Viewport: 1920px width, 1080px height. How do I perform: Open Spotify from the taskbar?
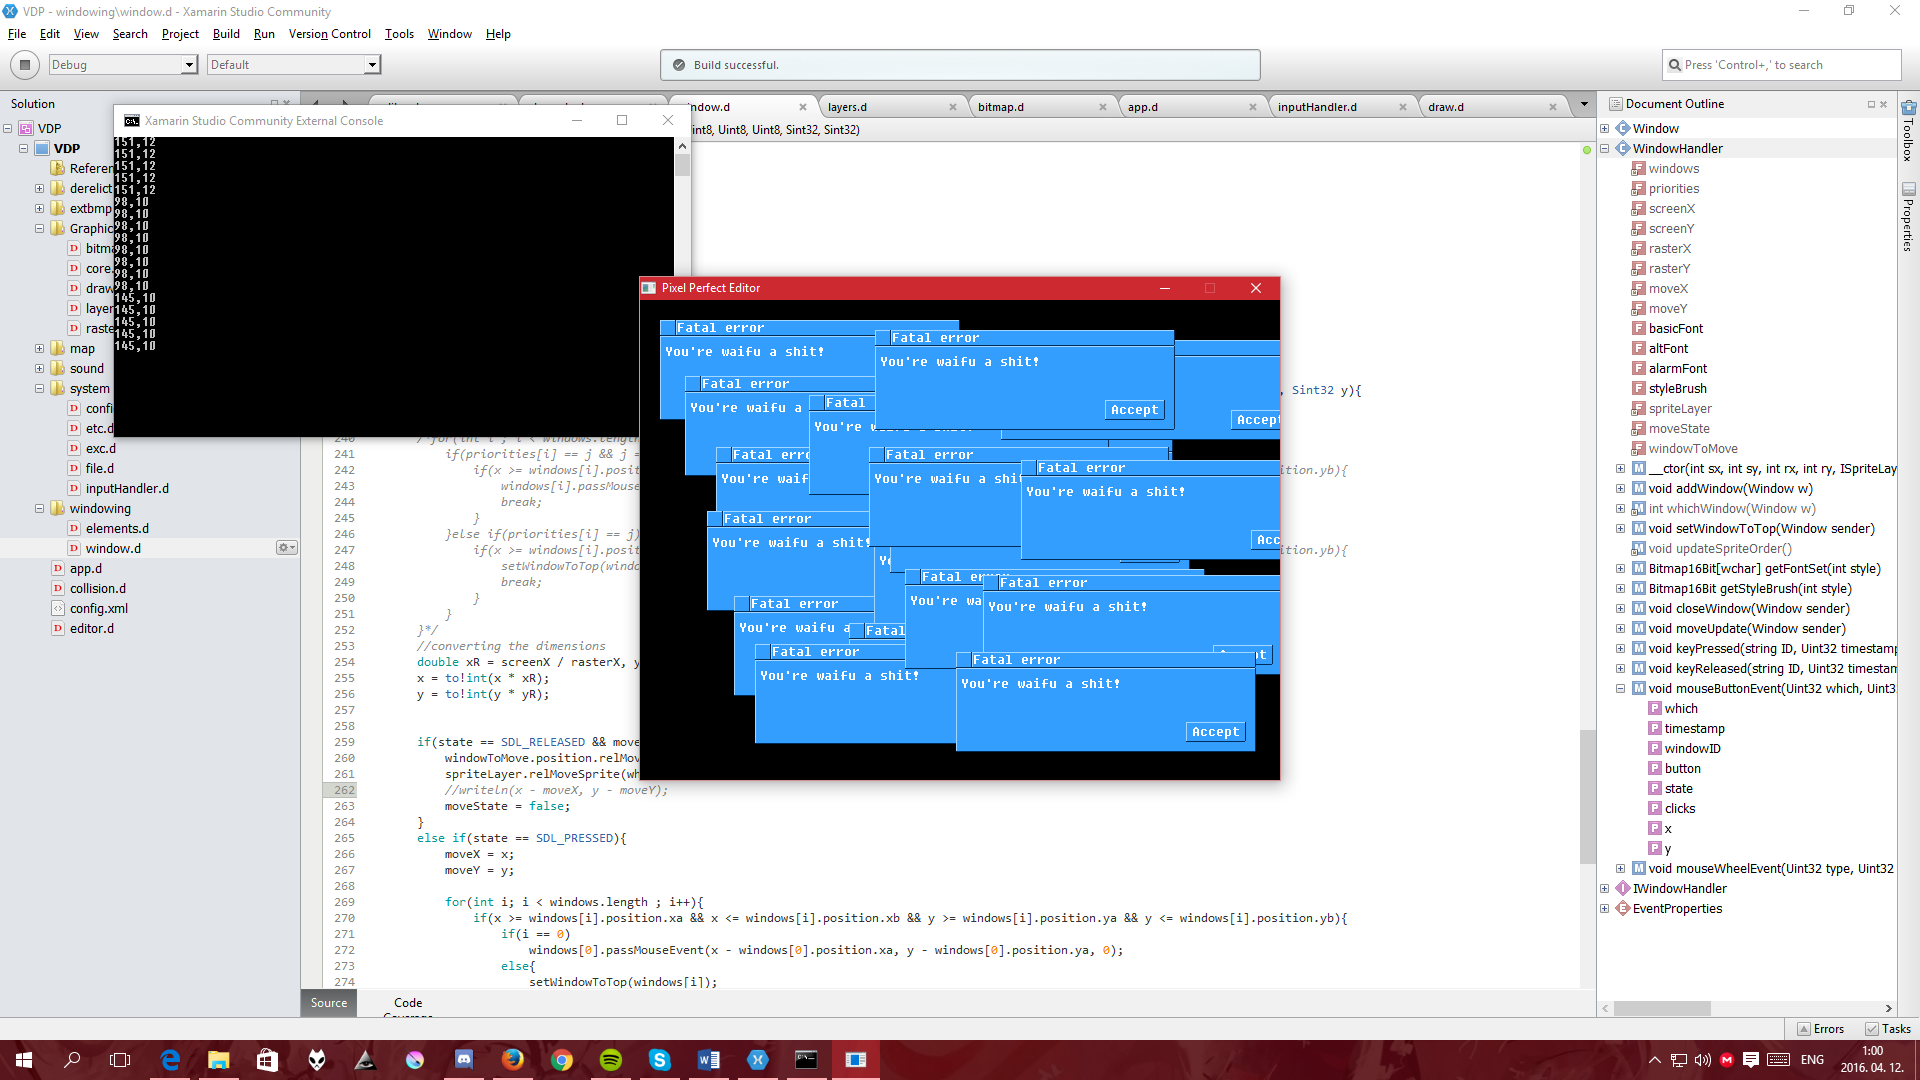tap(611, 1060)
